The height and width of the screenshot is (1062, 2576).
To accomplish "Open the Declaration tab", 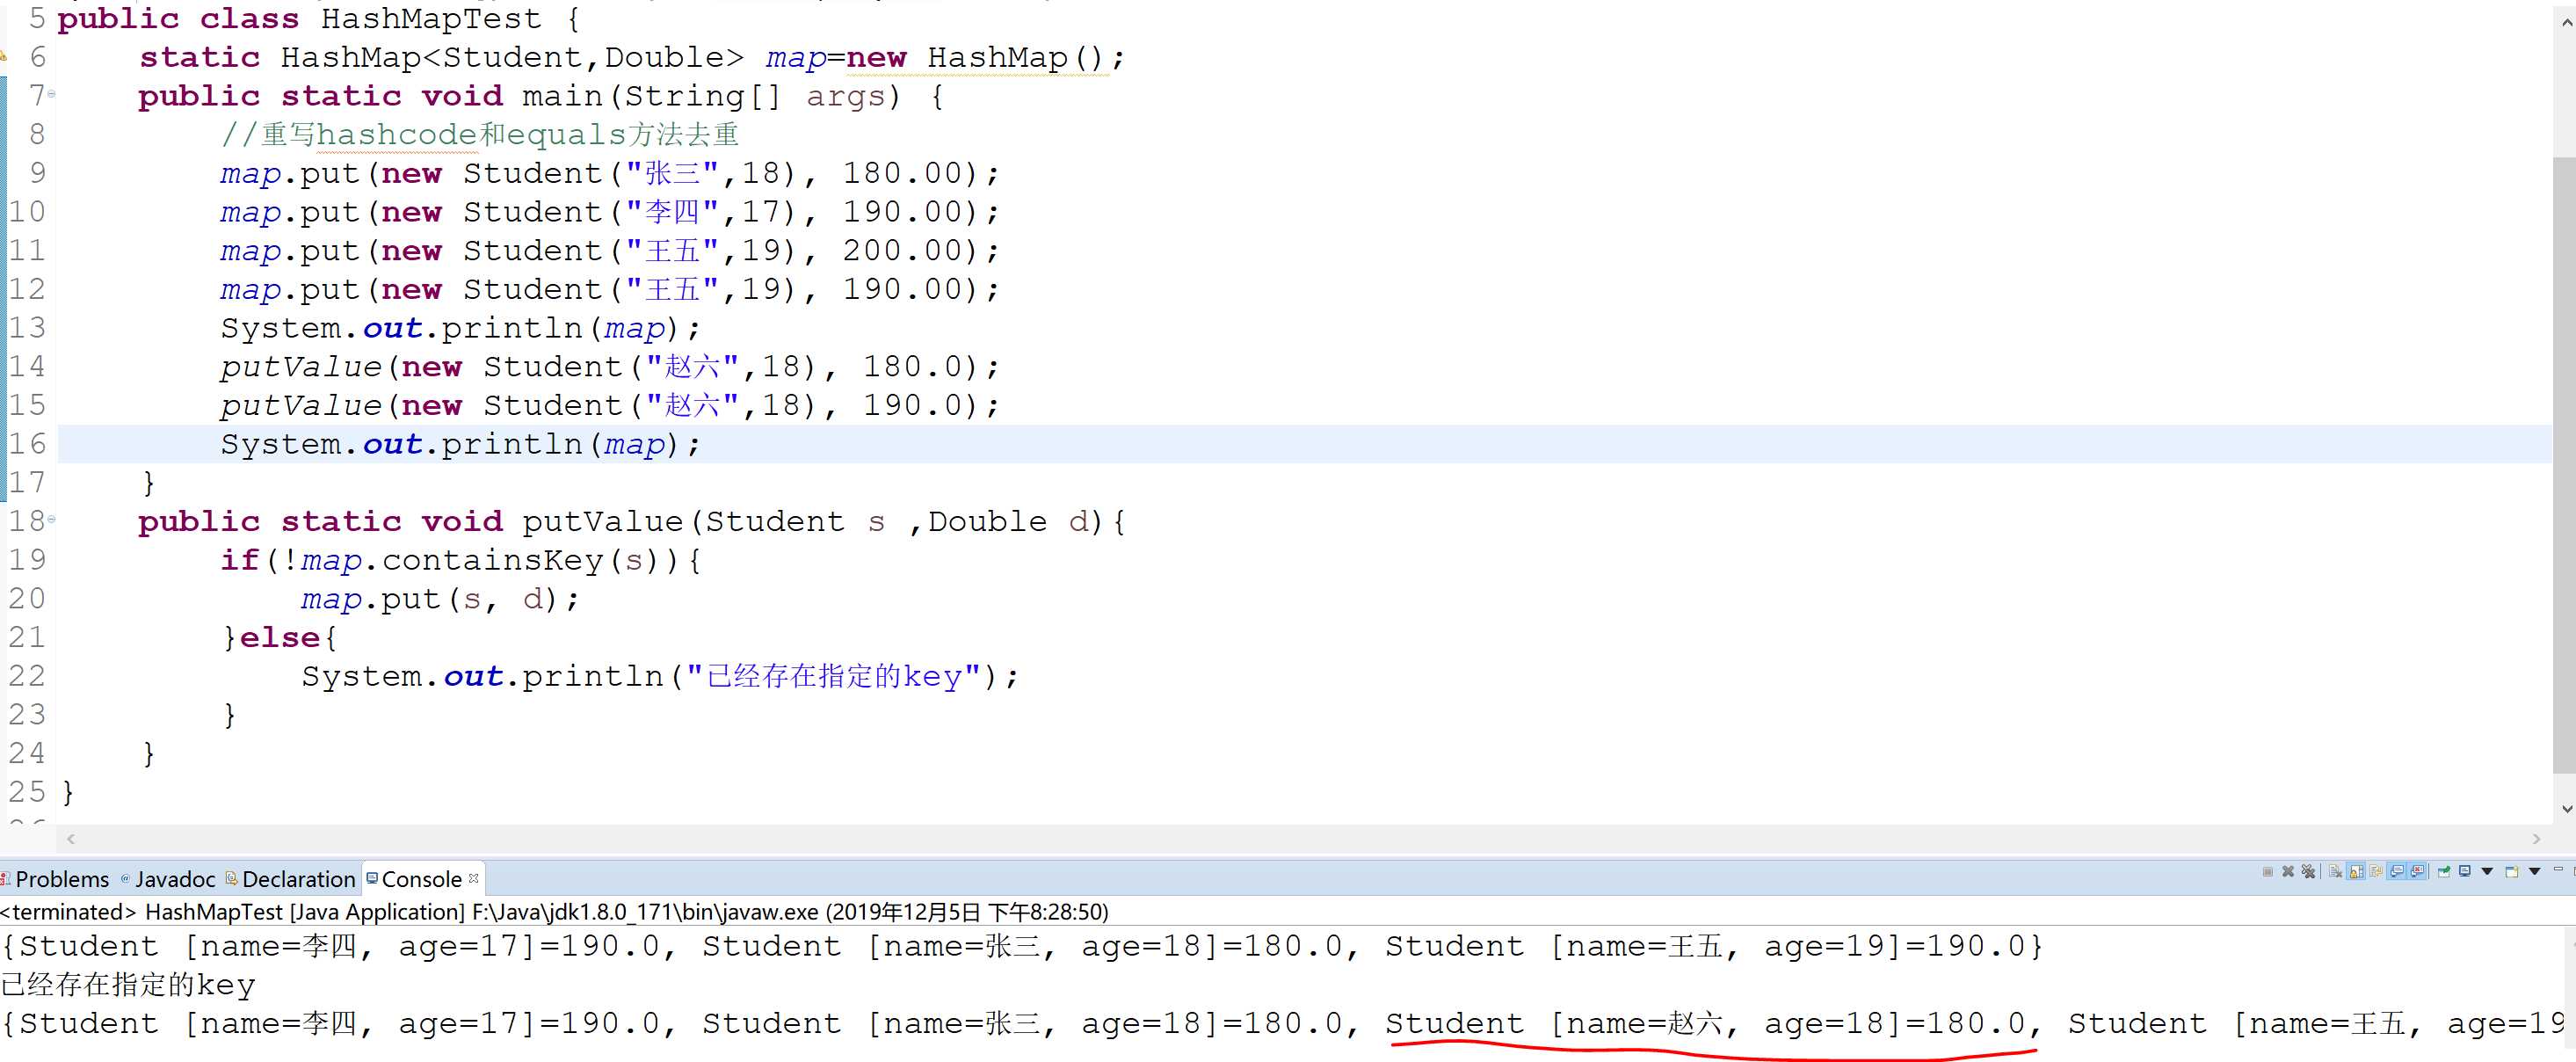I will [291, 879].
